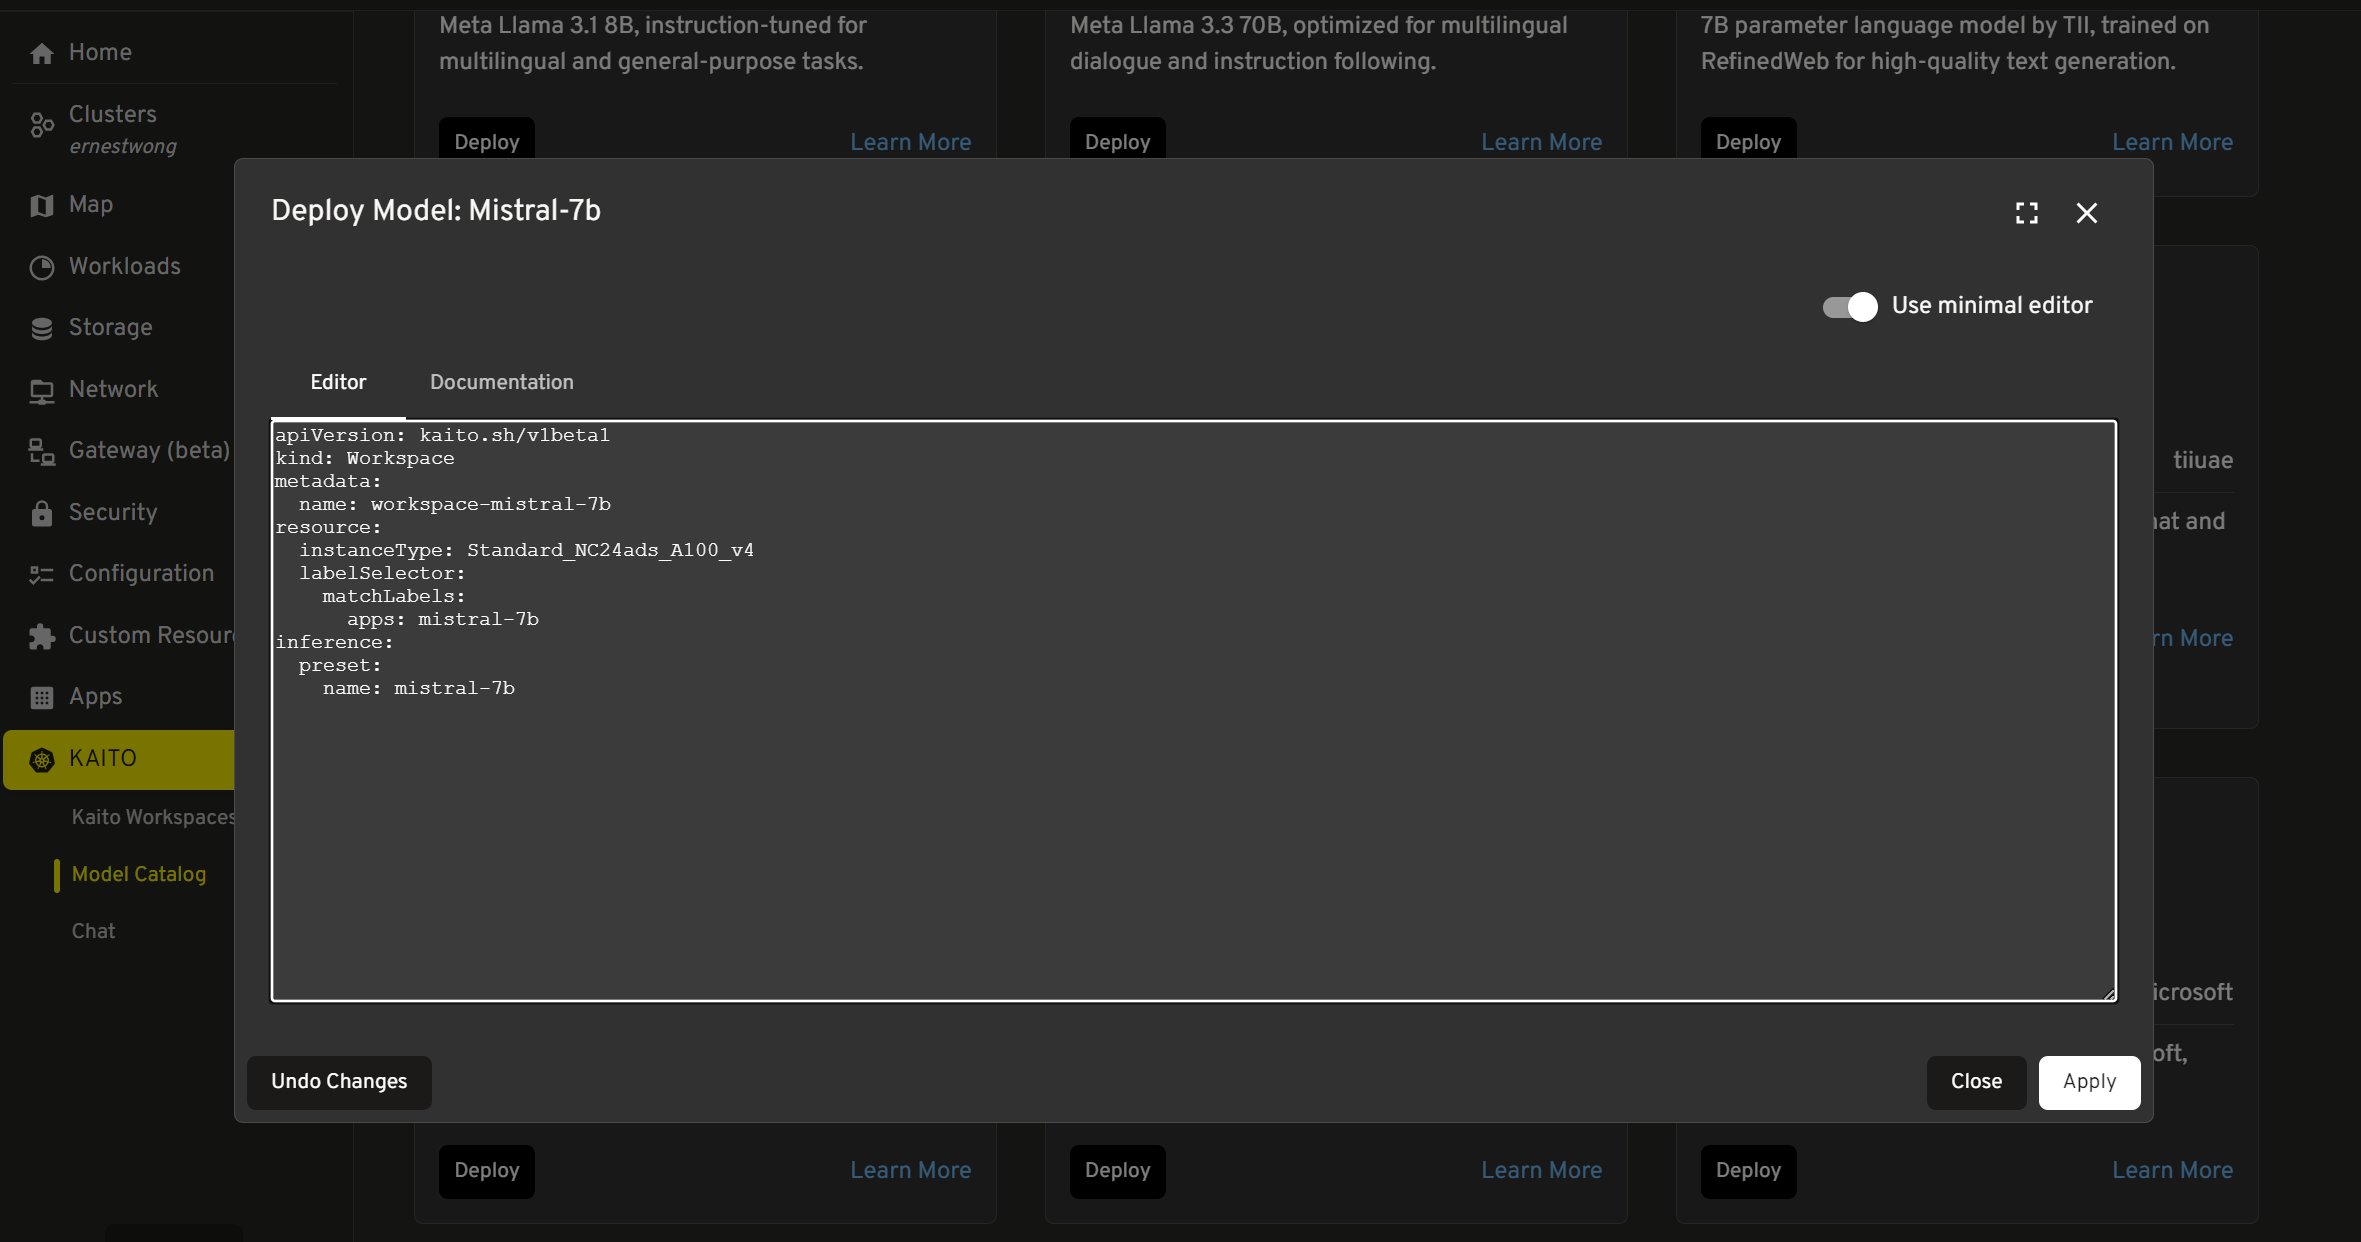
Task: Click the Home house icon in sidebar
Action: click(42, 53)
